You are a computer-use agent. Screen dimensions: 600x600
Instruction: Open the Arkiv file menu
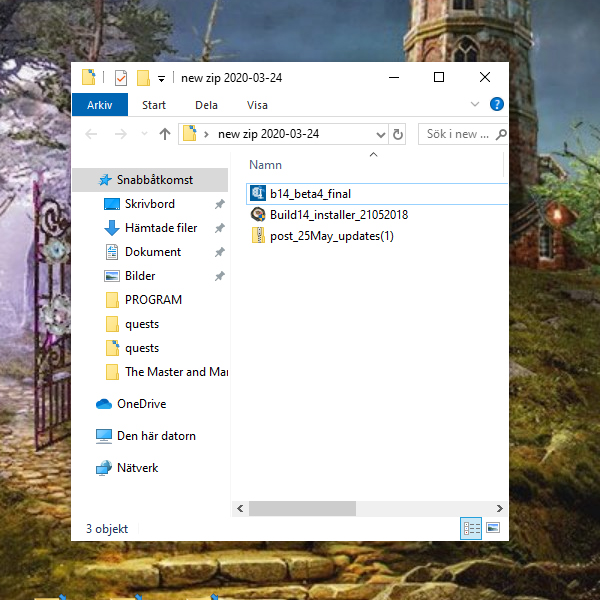[100, 105]
